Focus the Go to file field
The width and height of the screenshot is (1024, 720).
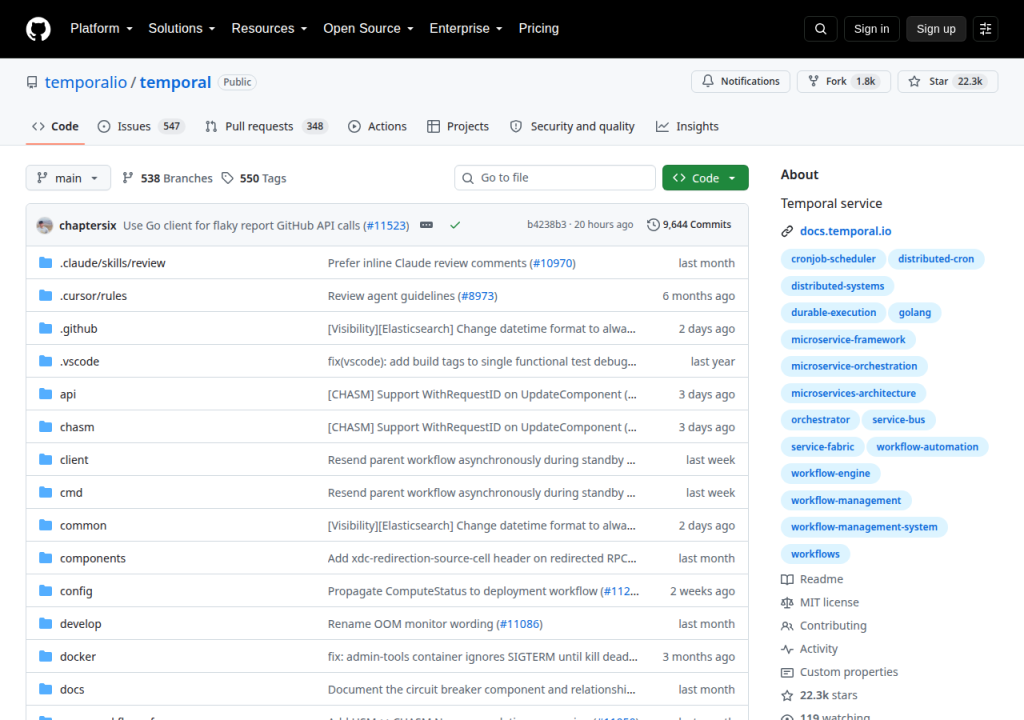pos(554,178)
